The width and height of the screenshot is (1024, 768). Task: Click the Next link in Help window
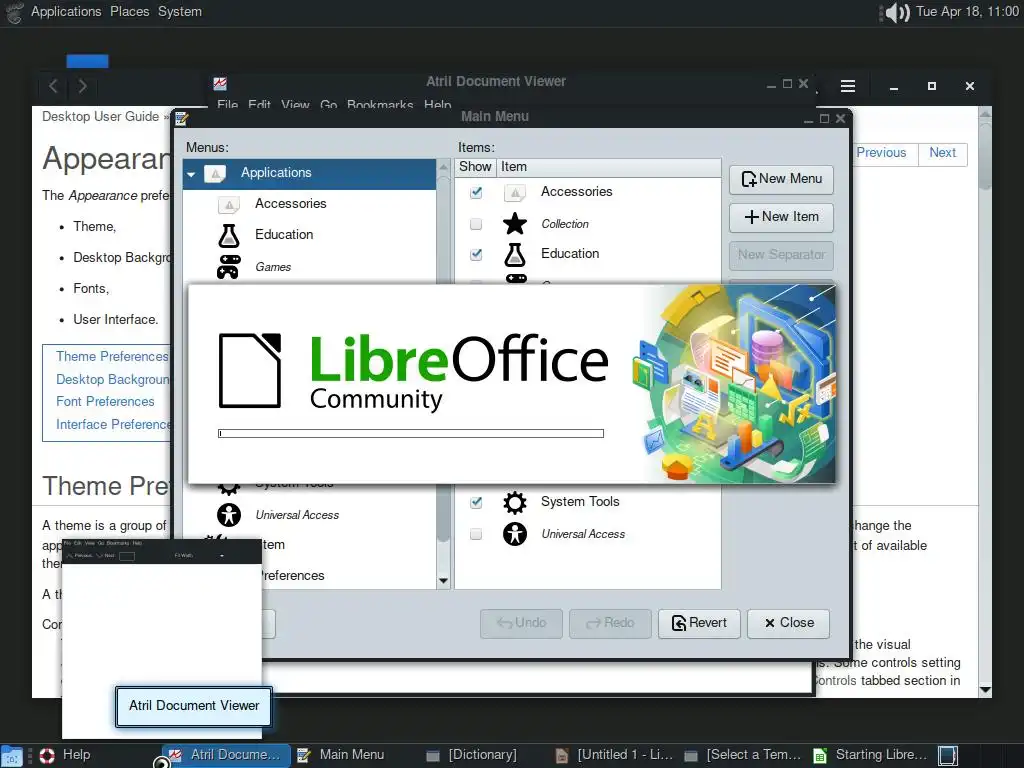click(x=942, y=153)
